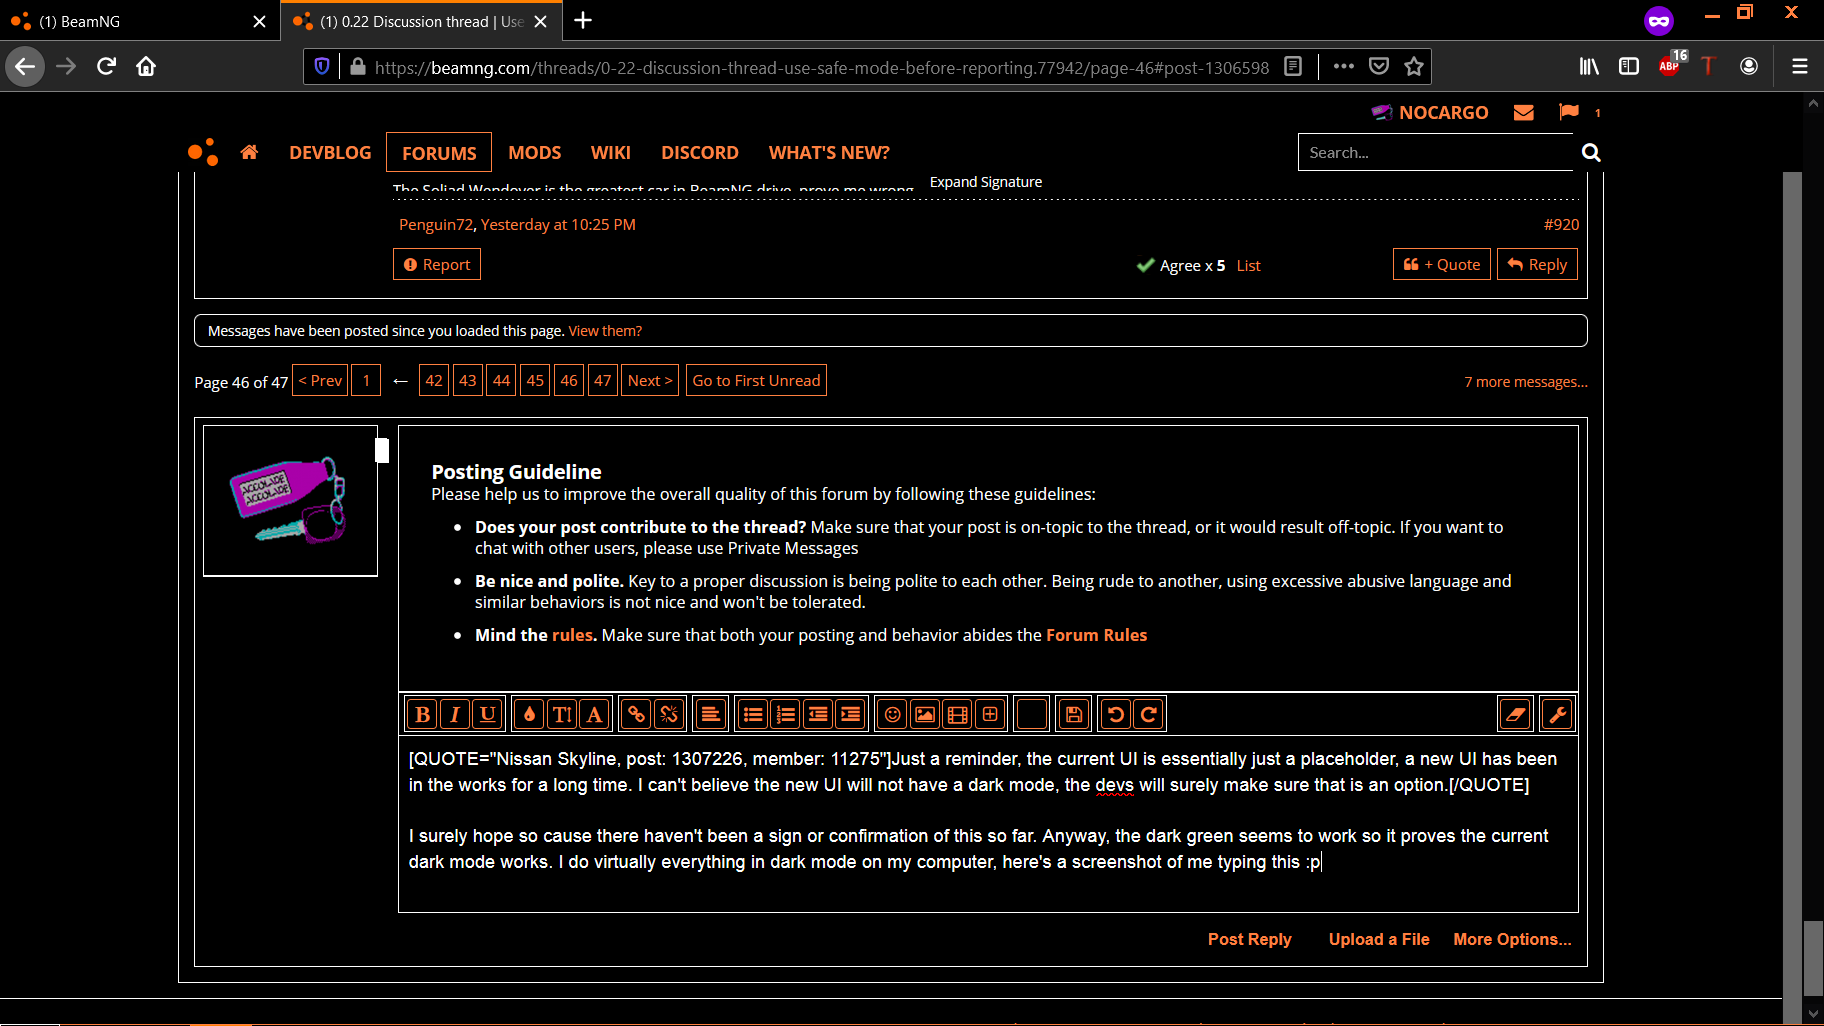Click Next > page button

[650, 380]
